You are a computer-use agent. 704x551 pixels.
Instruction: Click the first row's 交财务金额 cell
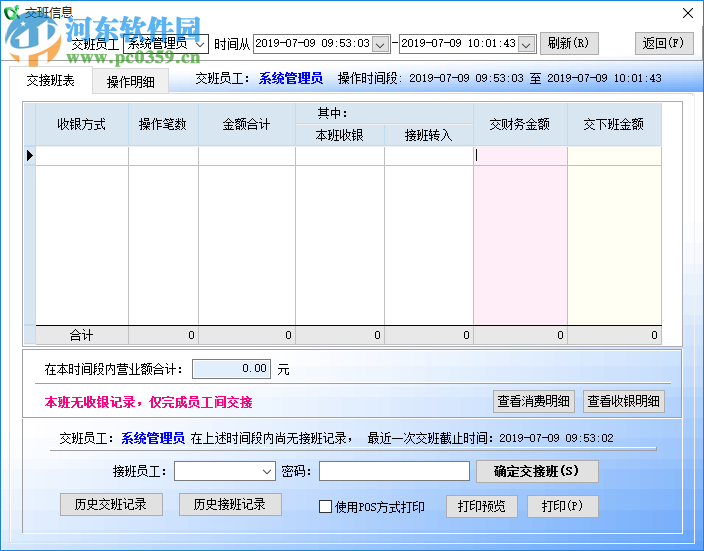coord(520,156)
